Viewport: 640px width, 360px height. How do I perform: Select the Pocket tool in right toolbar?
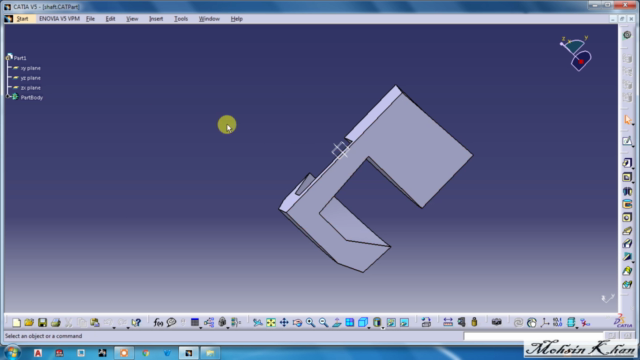[627, 177]
